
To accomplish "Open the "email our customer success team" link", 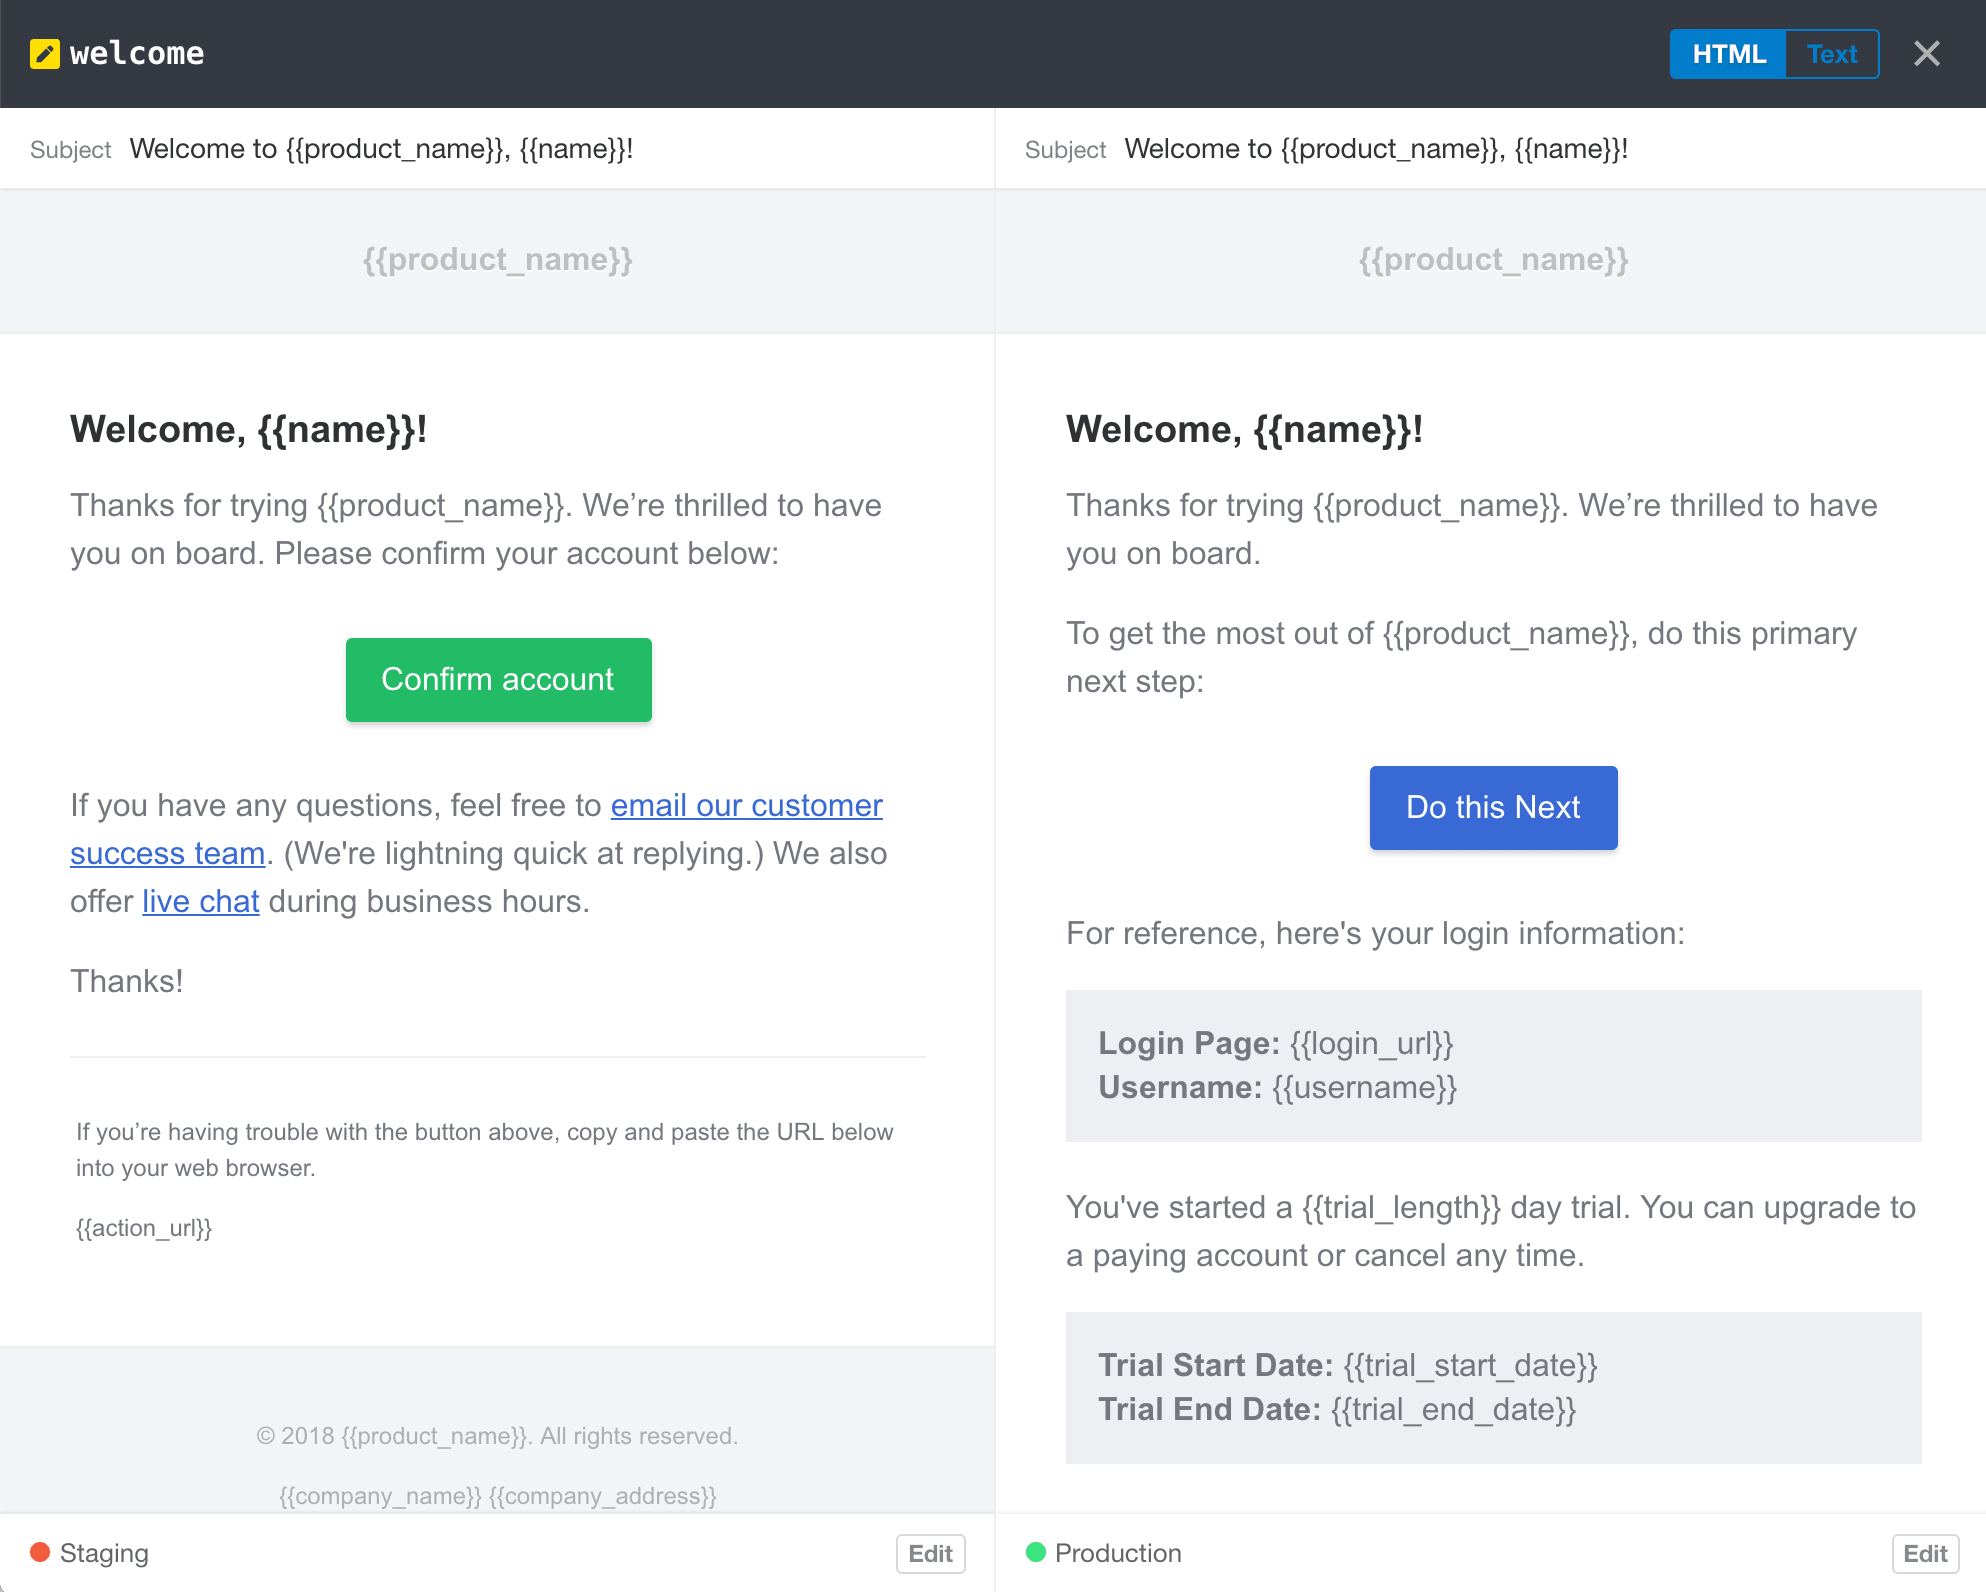I will pyautogui.click(x=746, y=805).
